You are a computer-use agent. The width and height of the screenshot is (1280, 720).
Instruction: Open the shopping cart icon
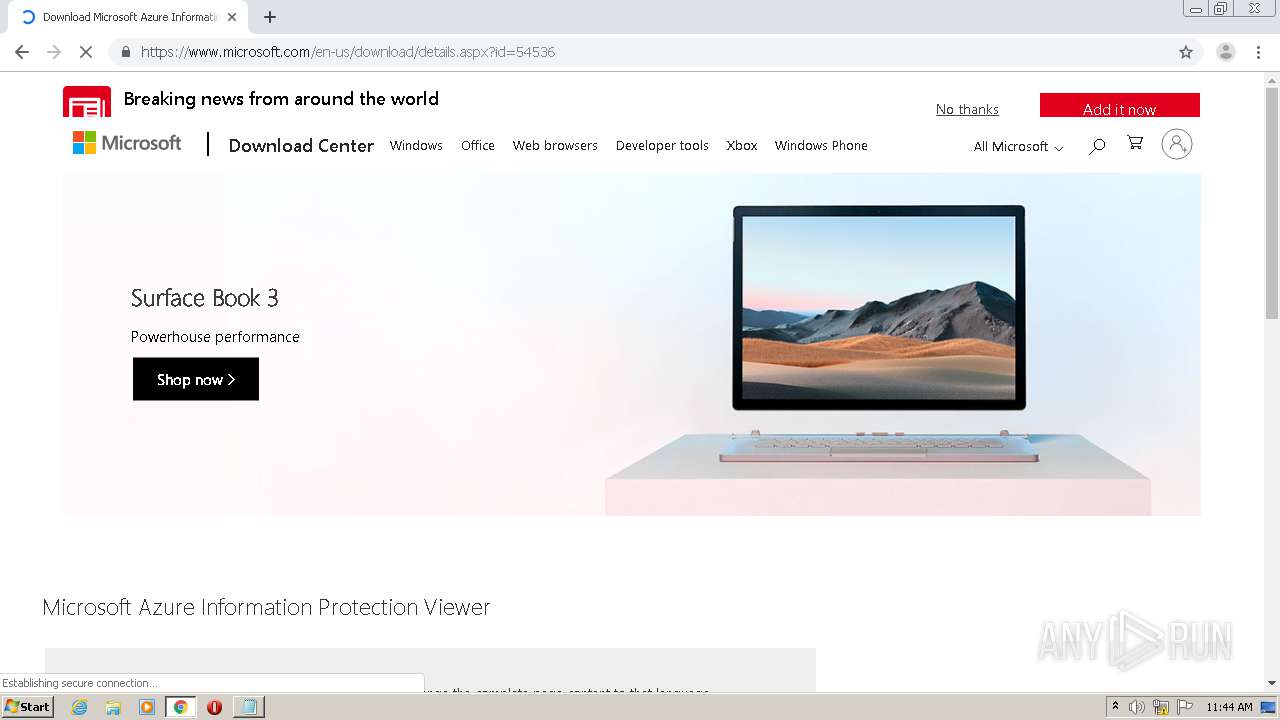1135,144
